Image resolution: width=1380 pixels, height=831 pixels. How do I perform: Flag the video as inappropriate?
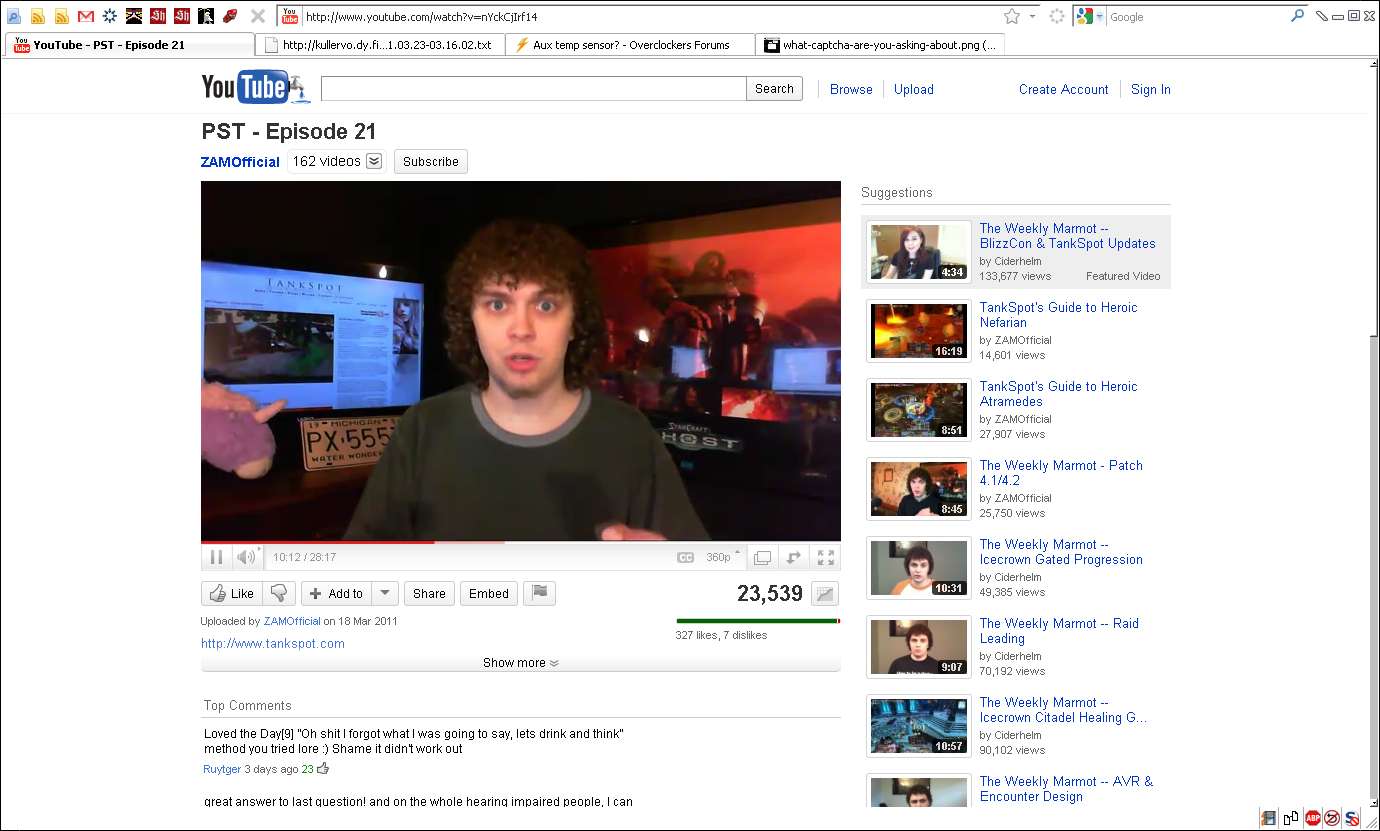(539, 593)
